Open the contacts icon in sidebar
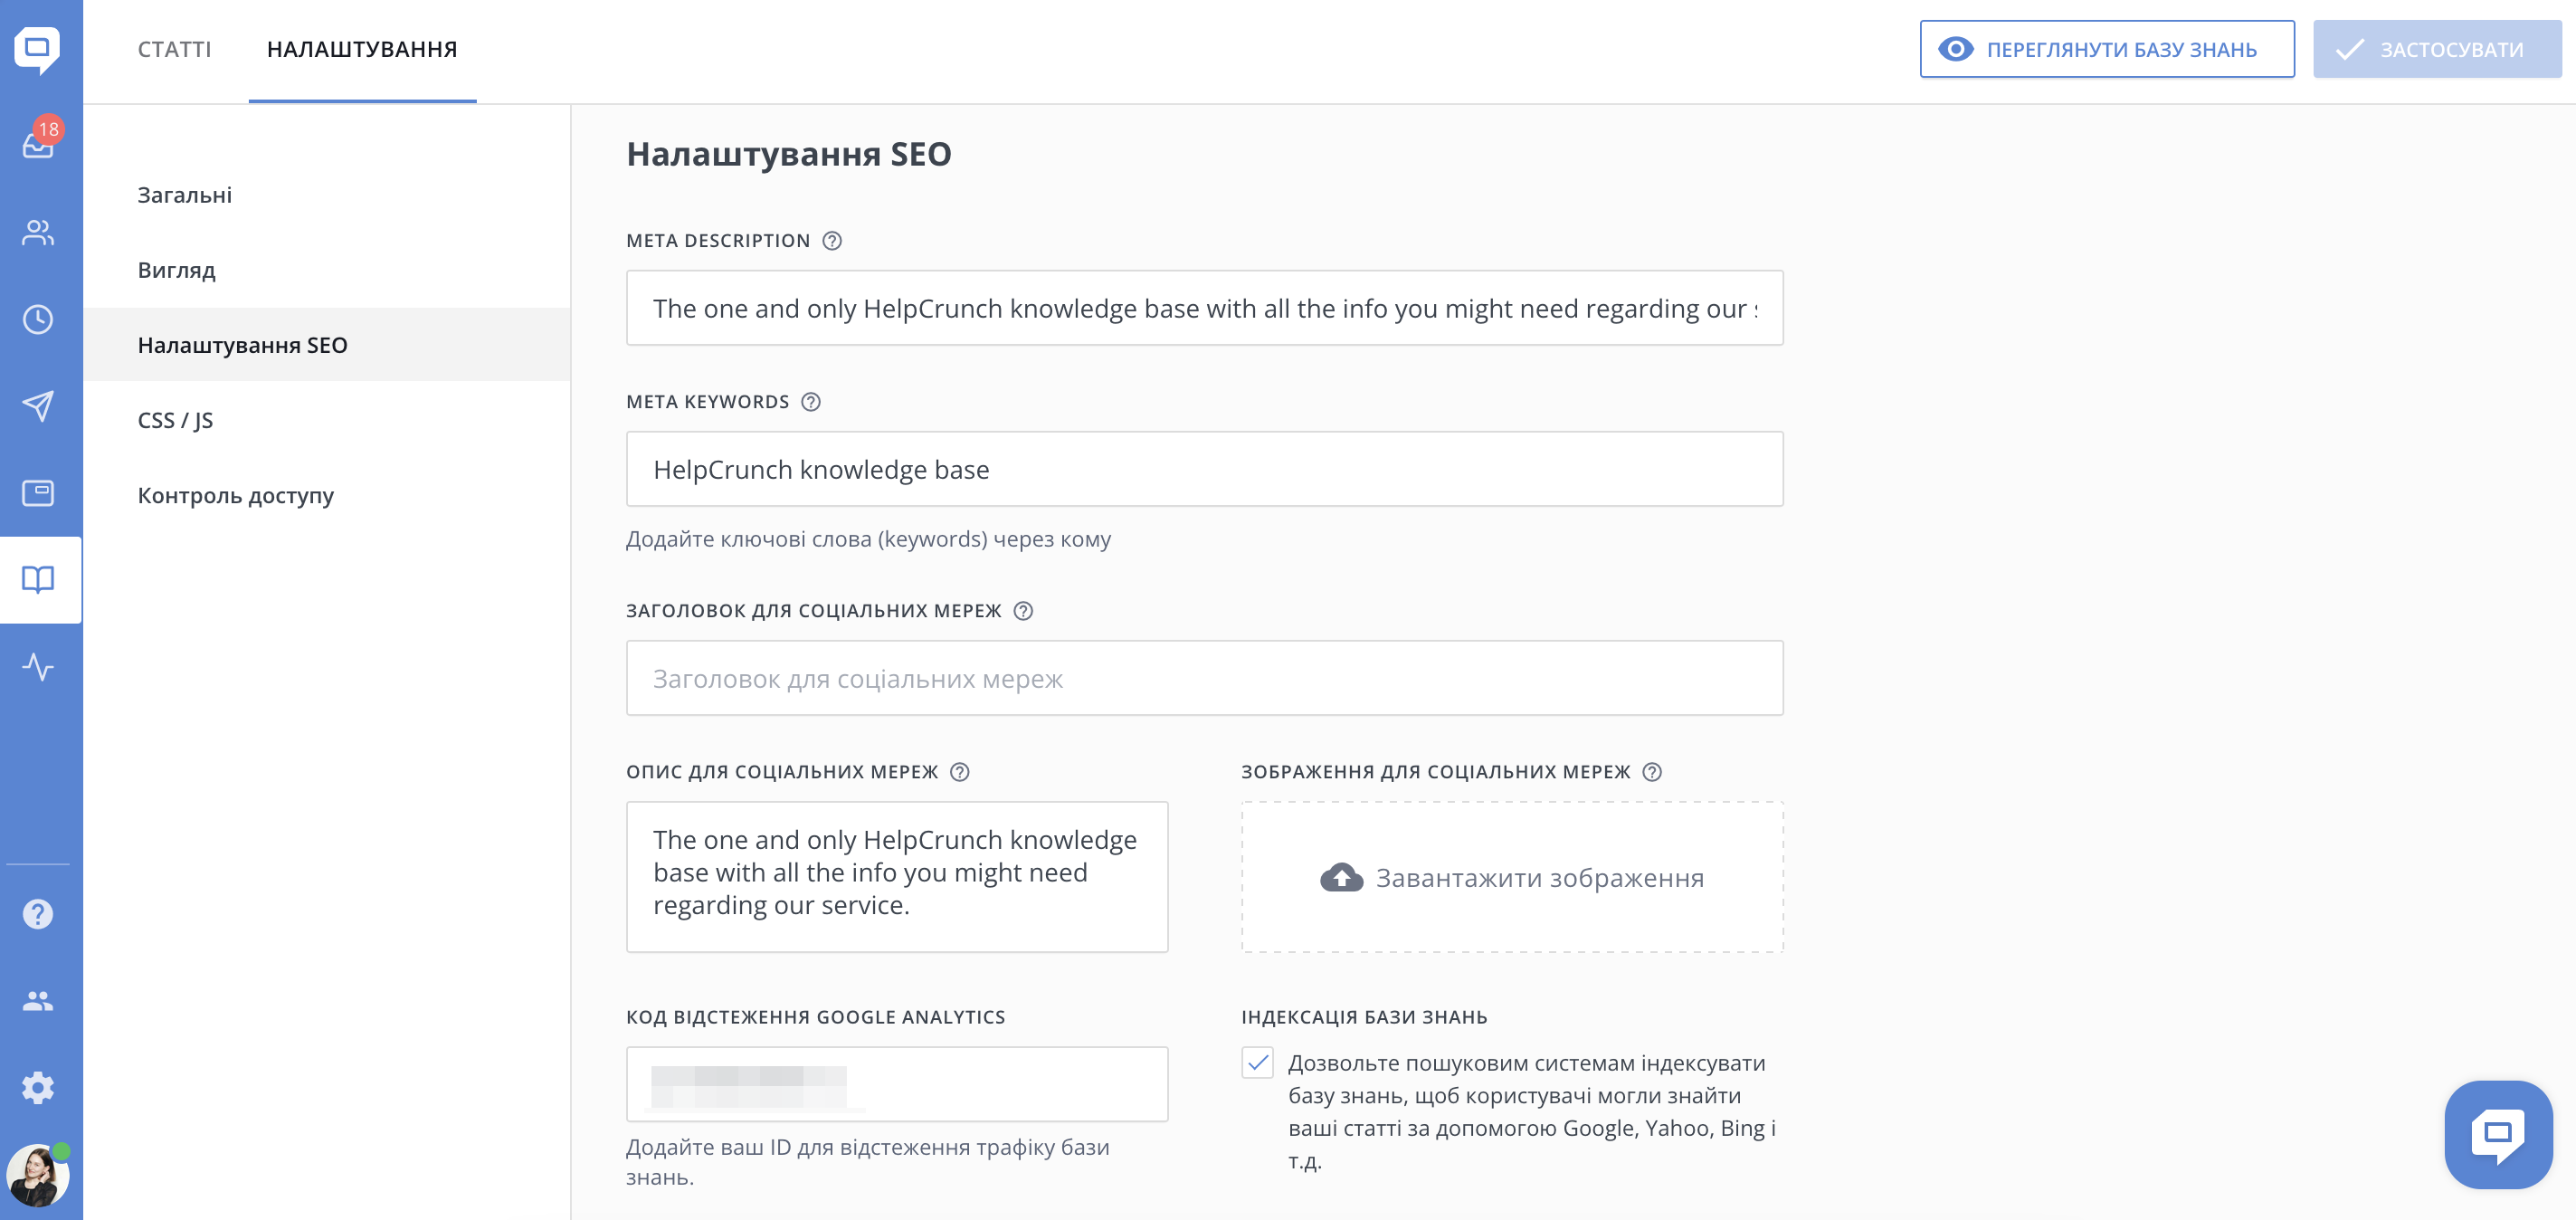Screen dimensions: 2576x1220 38,233
